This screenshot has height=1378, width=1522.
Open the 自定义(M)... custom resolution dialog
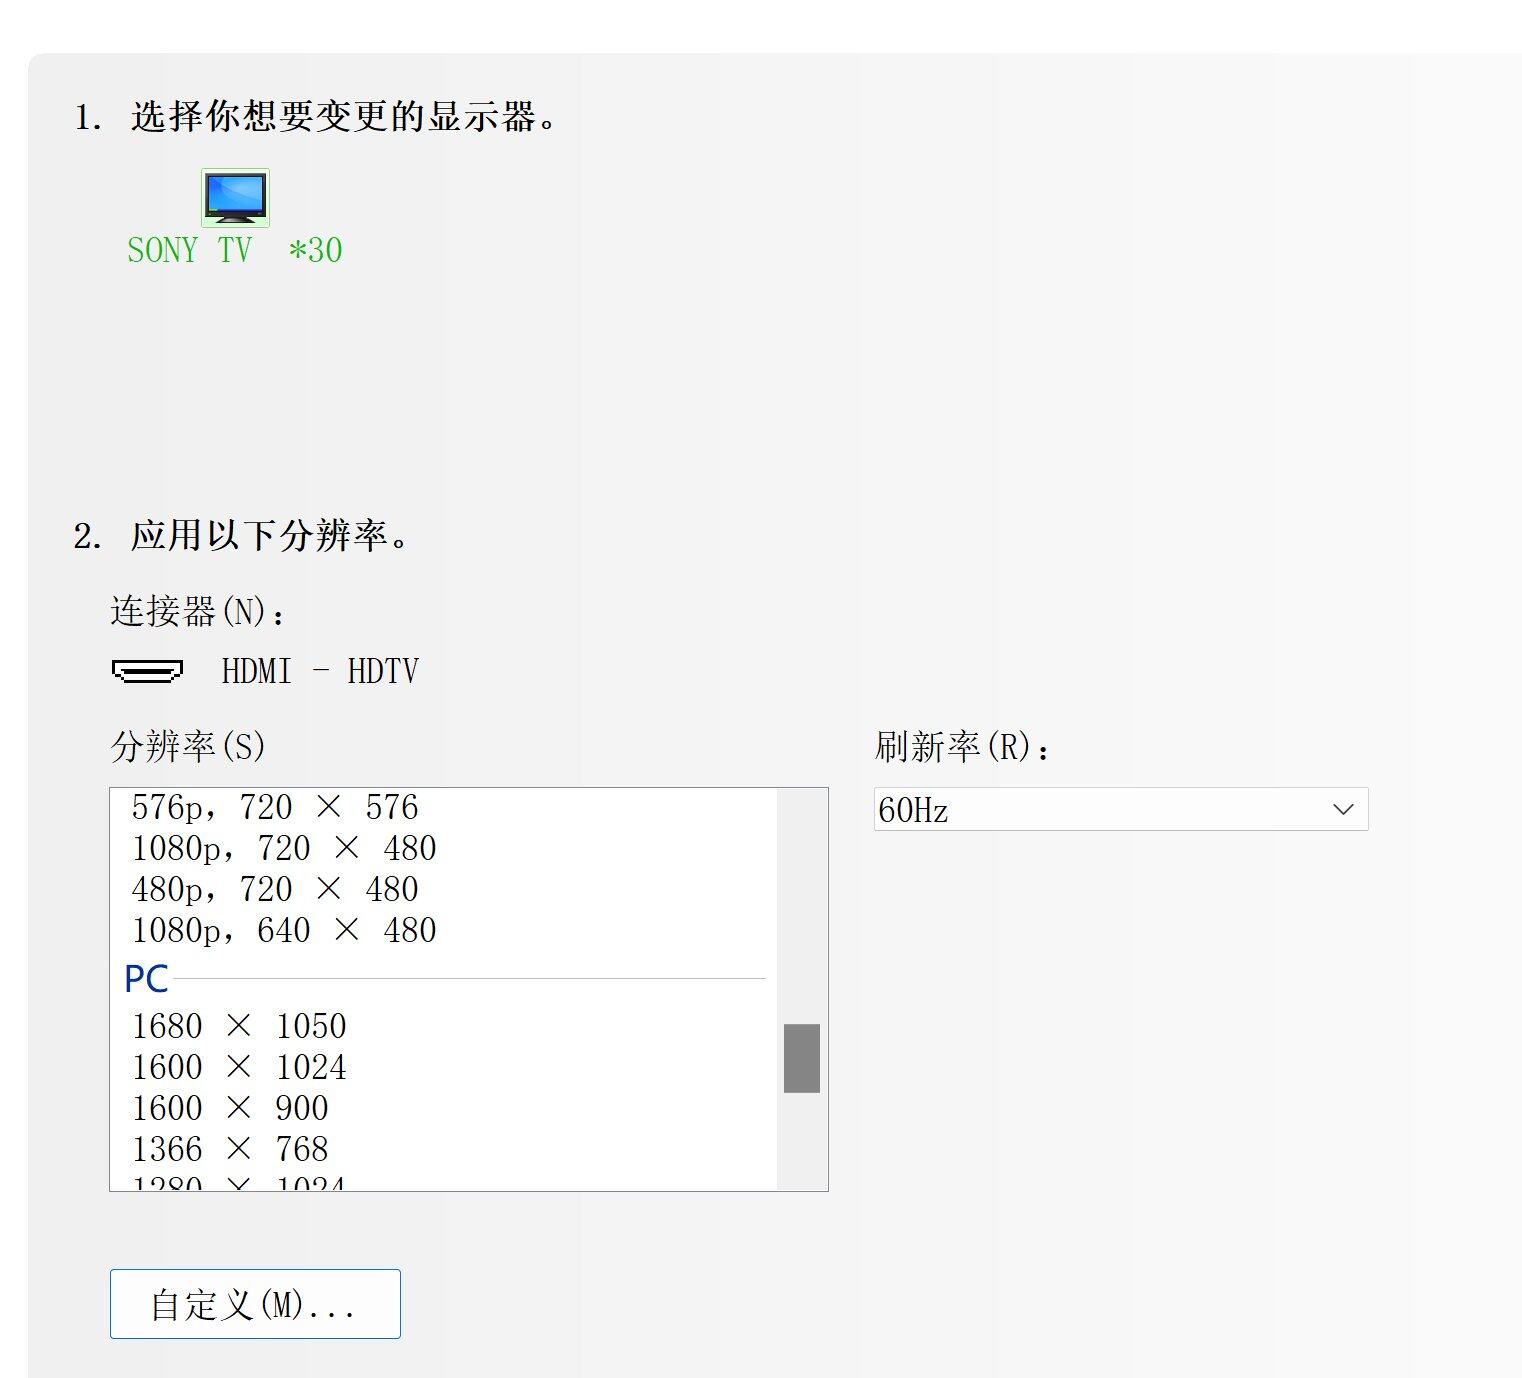(x=255, y=1304)
